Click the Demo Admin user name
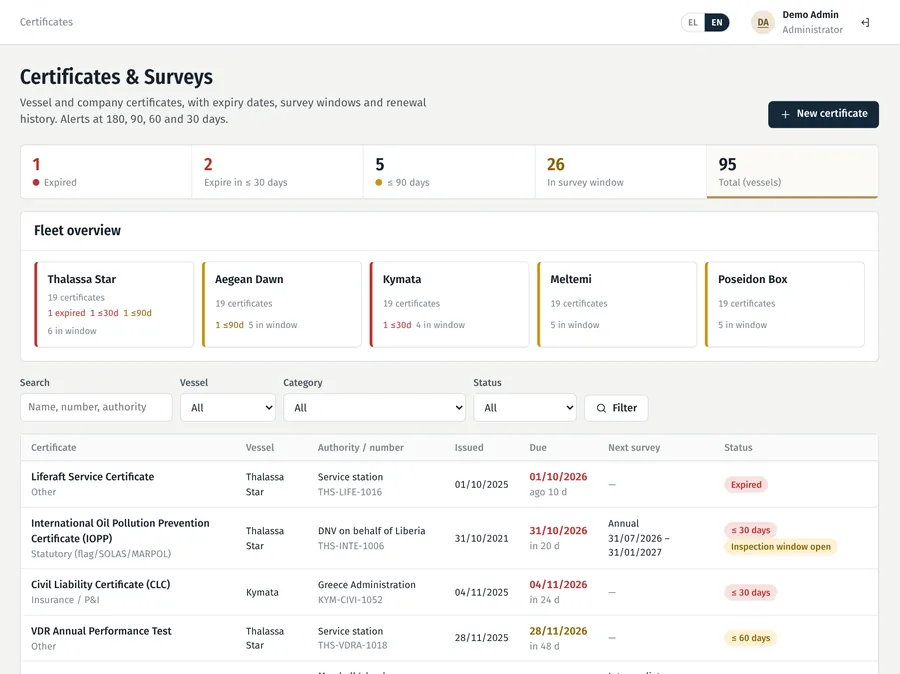Viewport: 900px width, 674px height. click(810, 14)
